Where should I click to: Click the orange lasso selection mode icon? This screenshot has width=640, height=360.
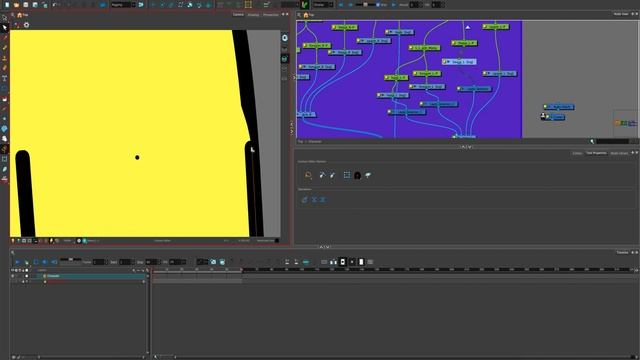[x=308, y=175]
